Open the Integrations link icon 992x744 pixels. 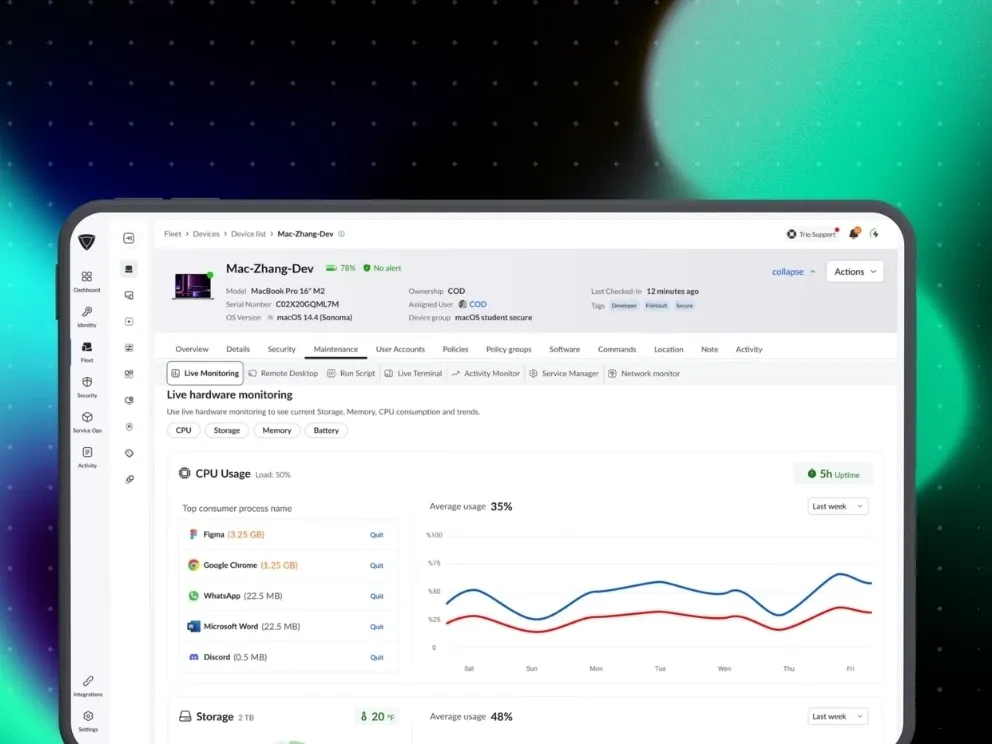88,681
